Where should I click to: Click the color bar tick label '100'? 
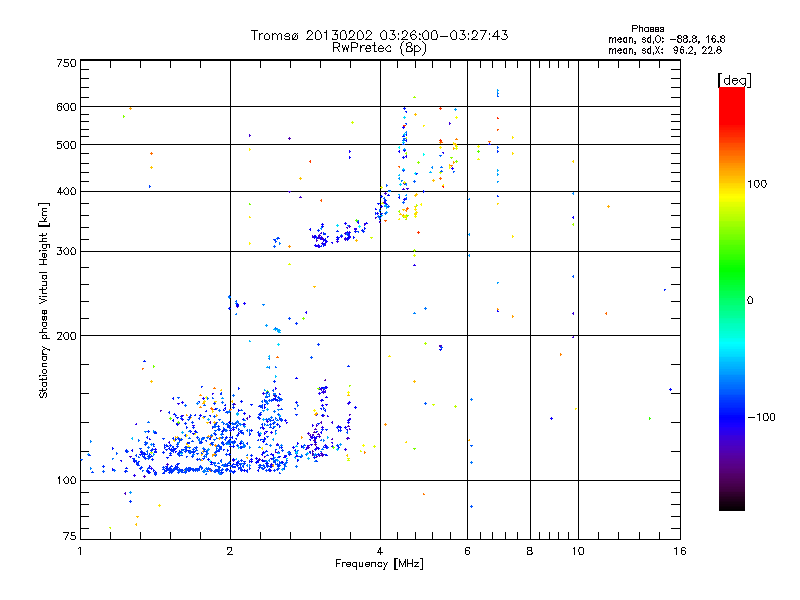757,184
